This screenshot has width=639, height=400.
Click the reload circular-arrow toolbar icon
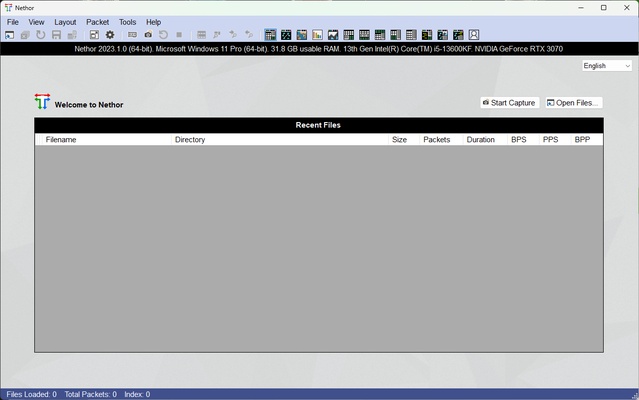[40, 35]
